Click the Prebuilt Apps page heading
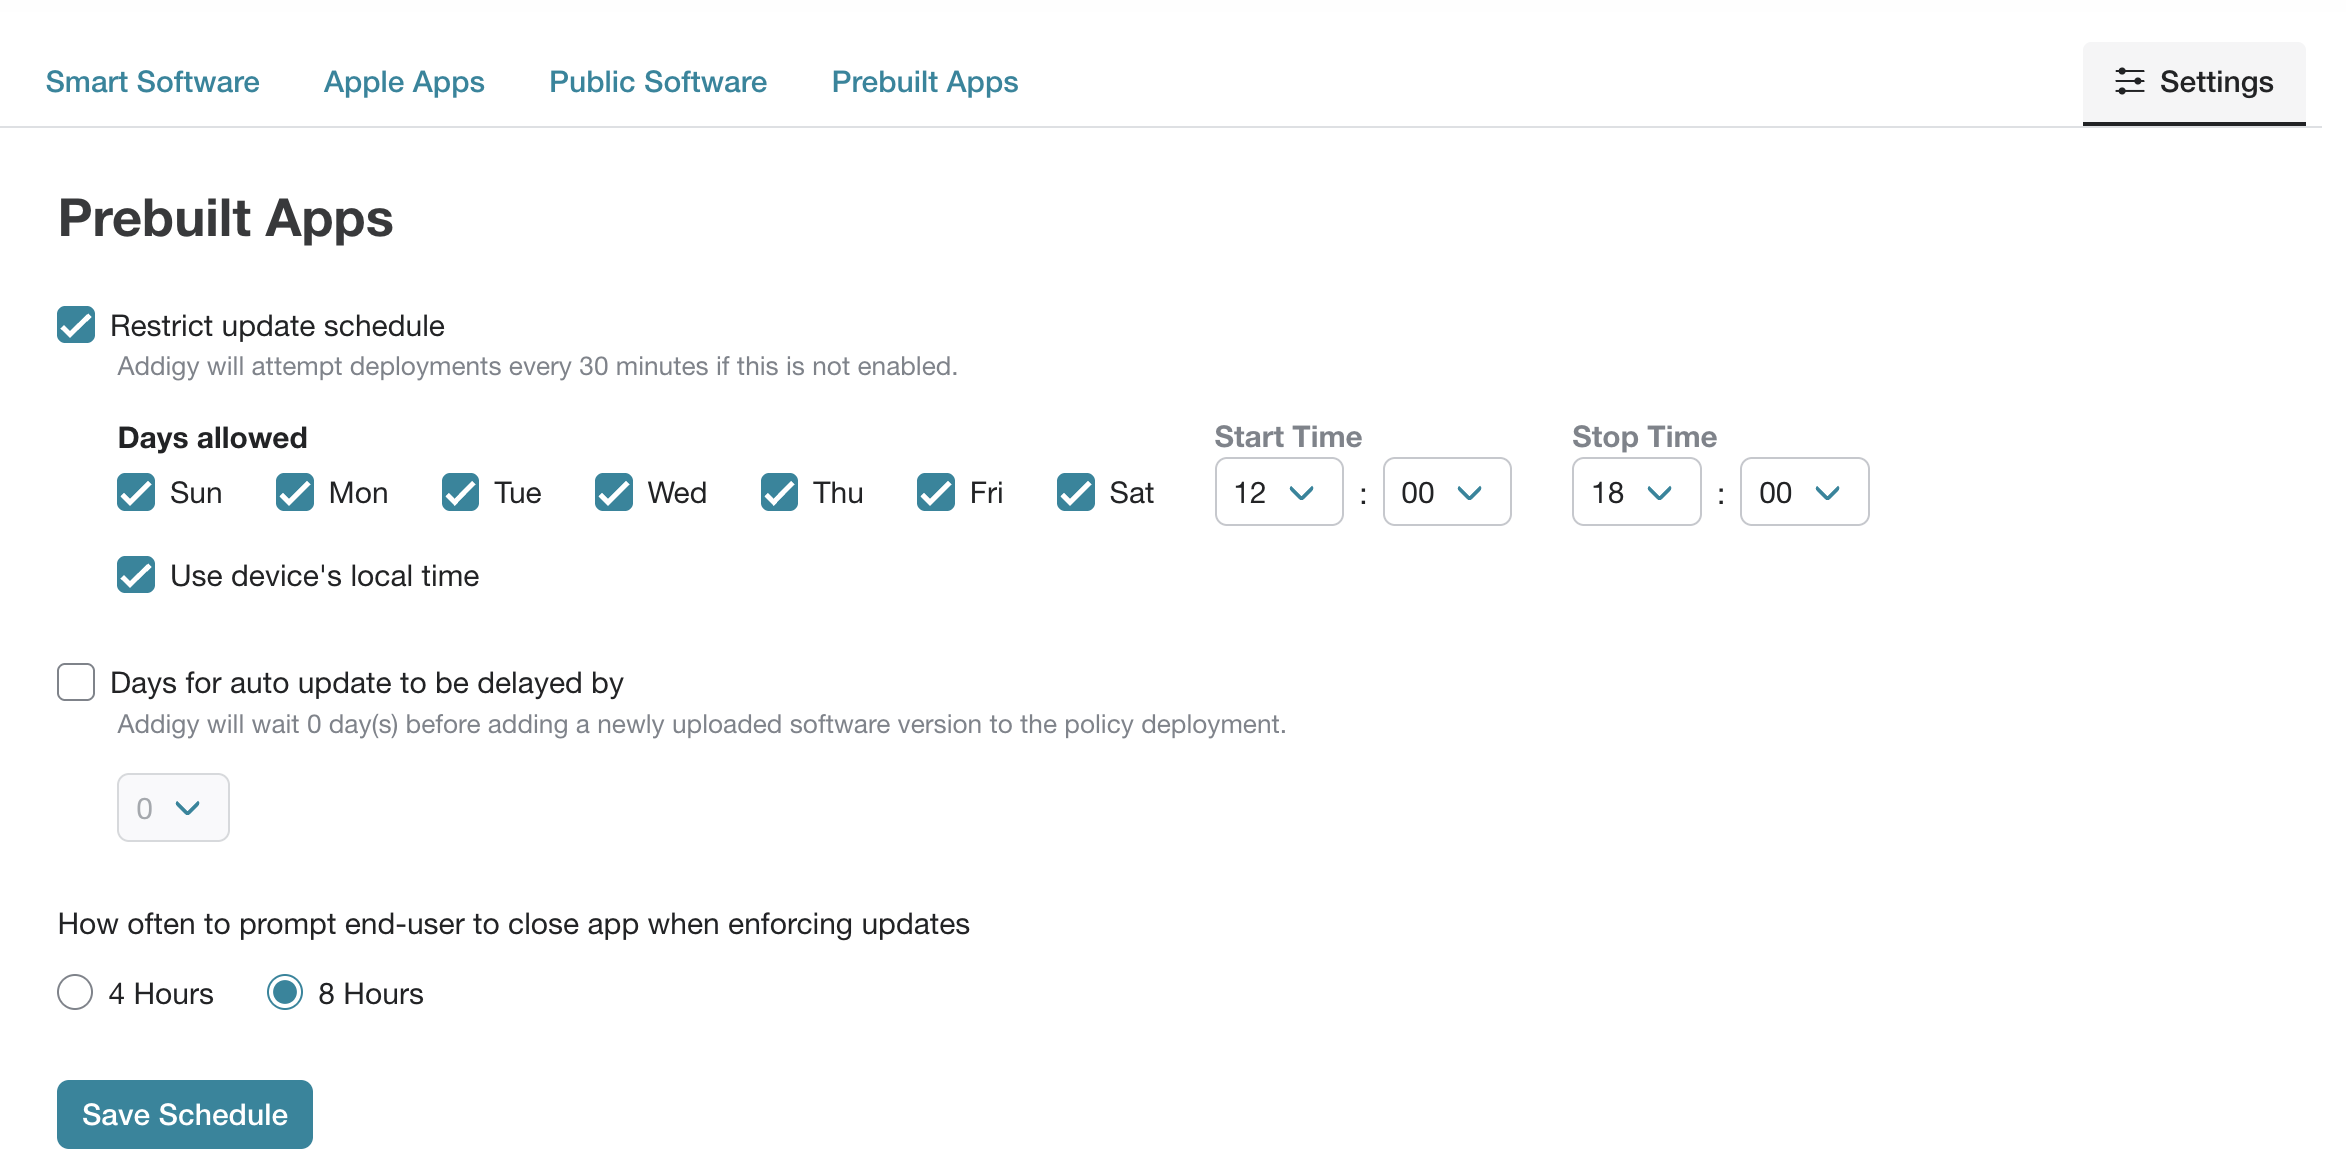Screen dimensions: 2346x1176 coord(226,218)
